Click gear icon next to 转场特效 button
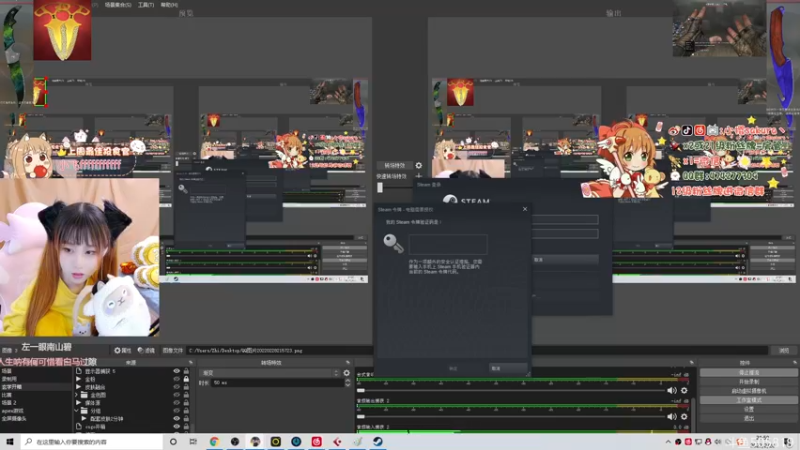This screenshot has height=450, width=800. tap(418, 165)
